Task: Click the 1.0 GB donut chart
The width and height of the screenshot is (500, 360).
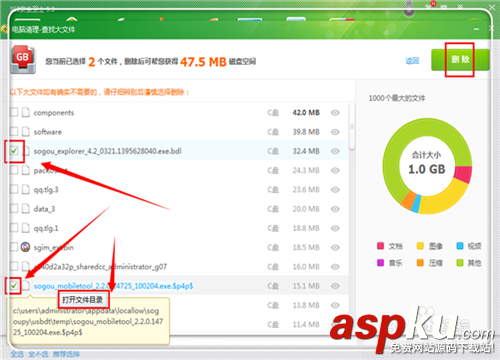Action: [x=427, y=166]
